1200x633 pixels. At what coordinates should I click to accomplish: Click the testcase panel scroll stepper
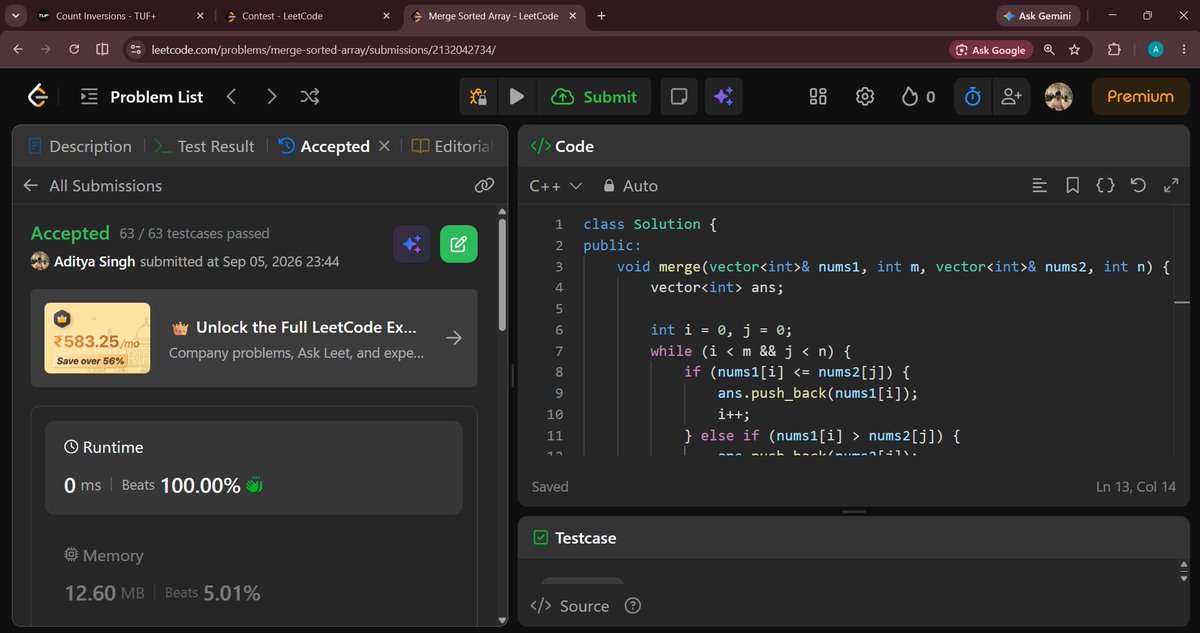pyautogui.click(x=1186, y=572)
